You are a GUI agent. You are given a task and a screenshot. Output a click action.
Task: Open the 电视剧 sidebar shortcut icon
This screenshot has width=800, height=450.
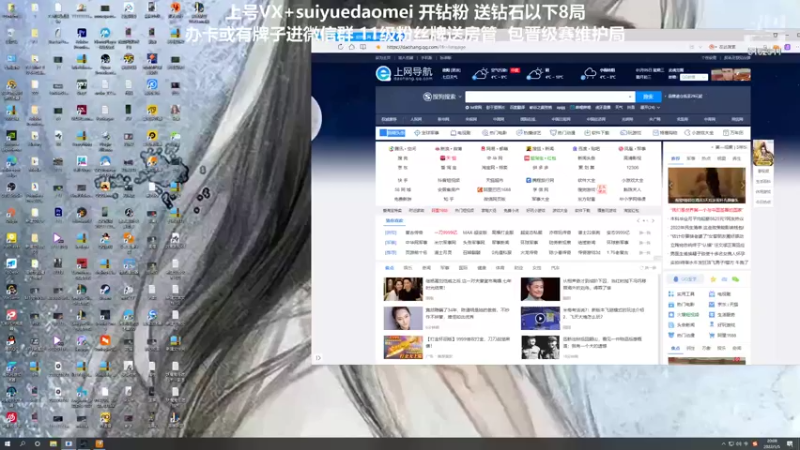coord(712,294)
